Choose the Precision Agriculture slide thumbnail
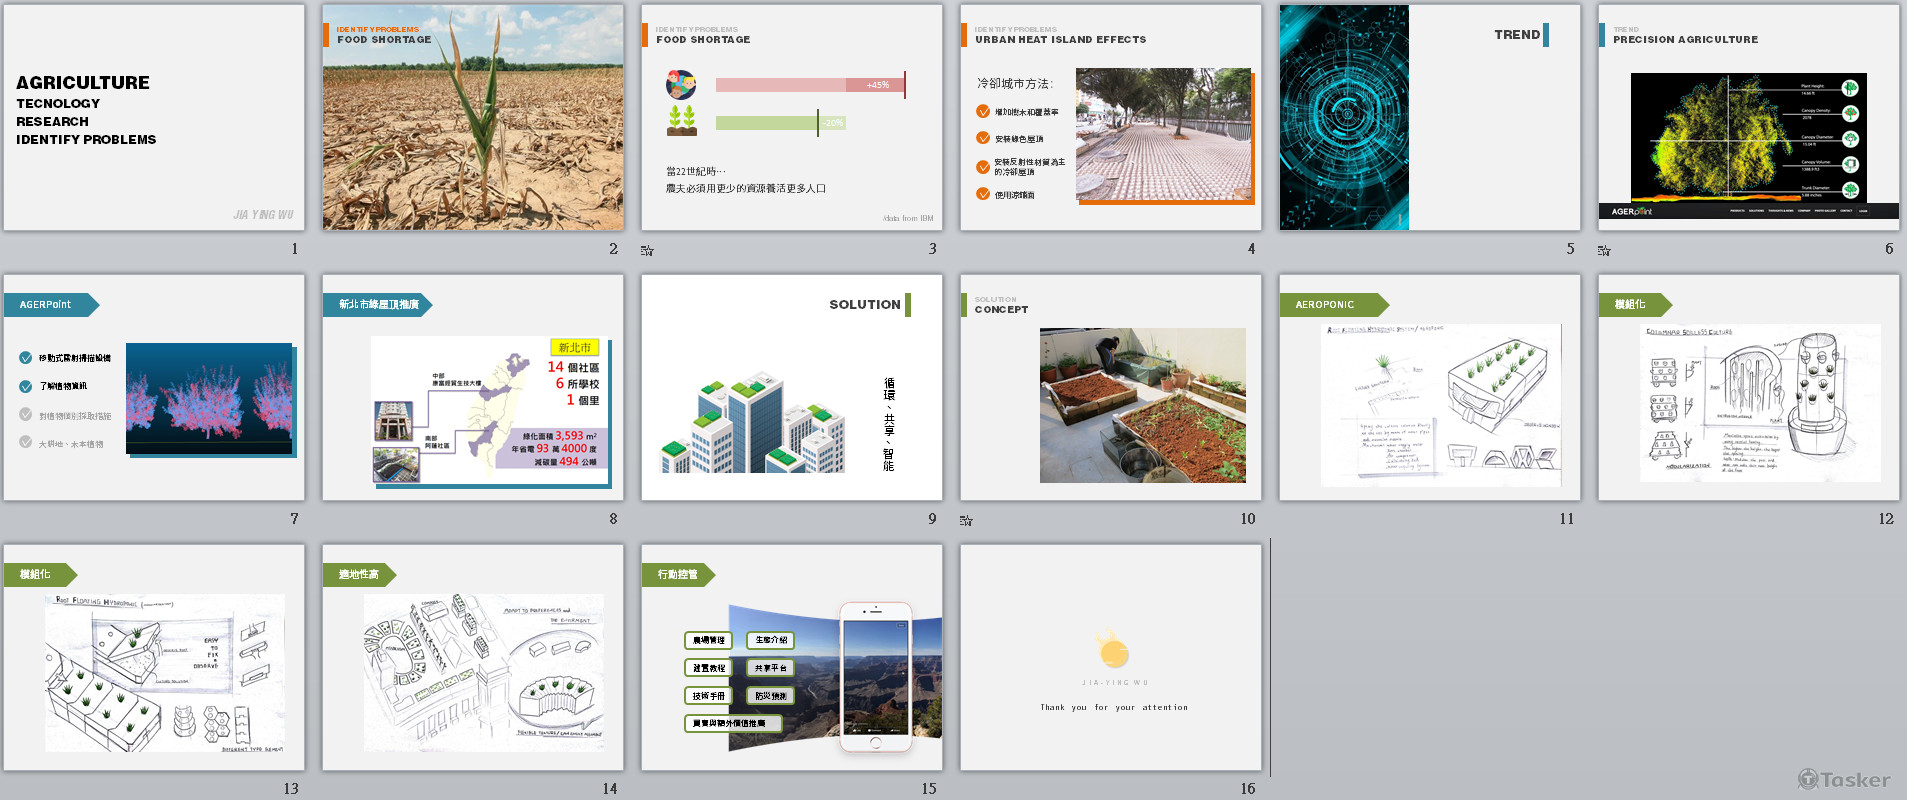The height and width of the screenshot is (800, 1907). 1748,118
